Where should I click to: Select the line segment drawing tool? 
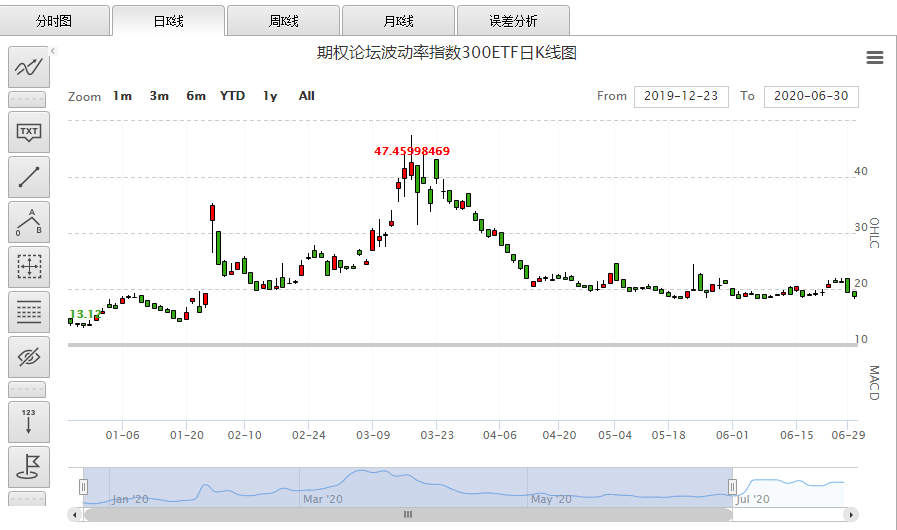[29, 177]
